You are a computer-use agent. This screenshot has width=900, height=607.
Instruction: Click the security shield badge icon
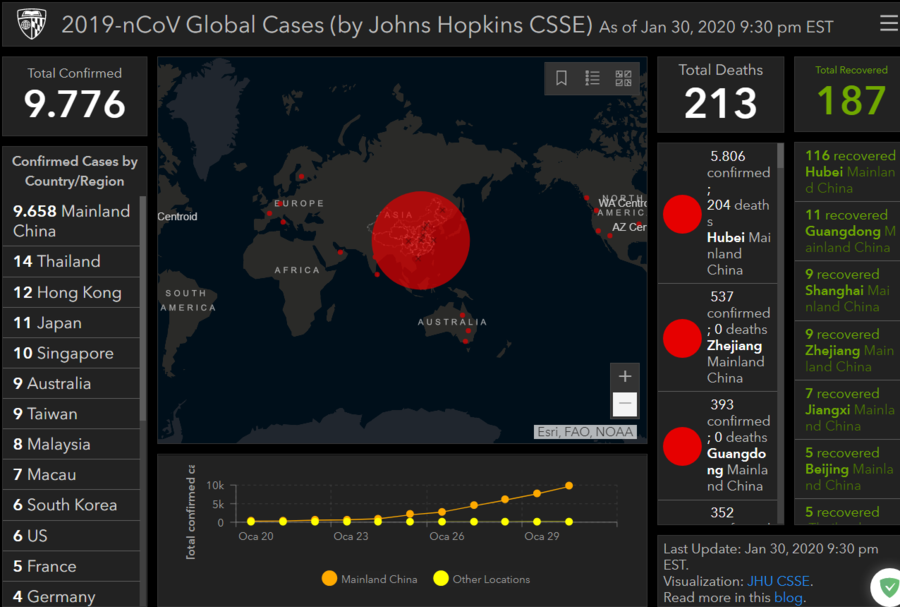[889, 587]
